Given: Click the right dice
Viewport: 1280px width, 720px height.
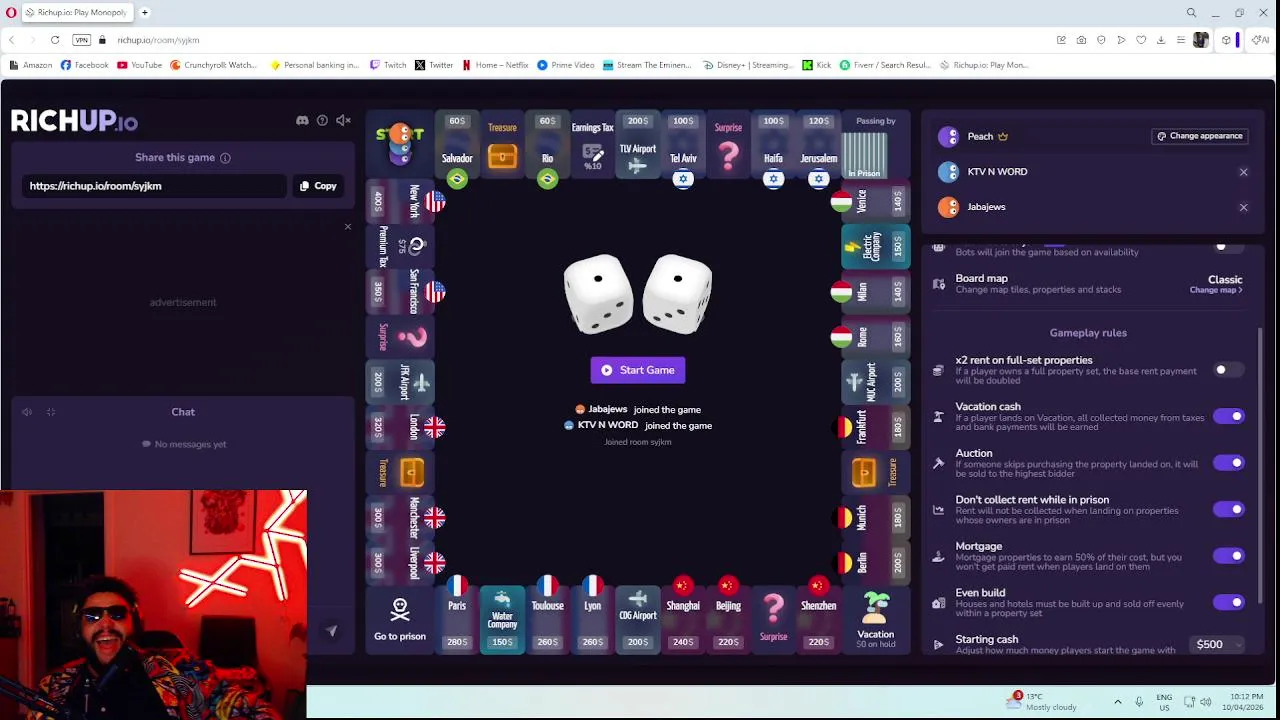Looking at the screenshot, I should click(x=678, y=292).
